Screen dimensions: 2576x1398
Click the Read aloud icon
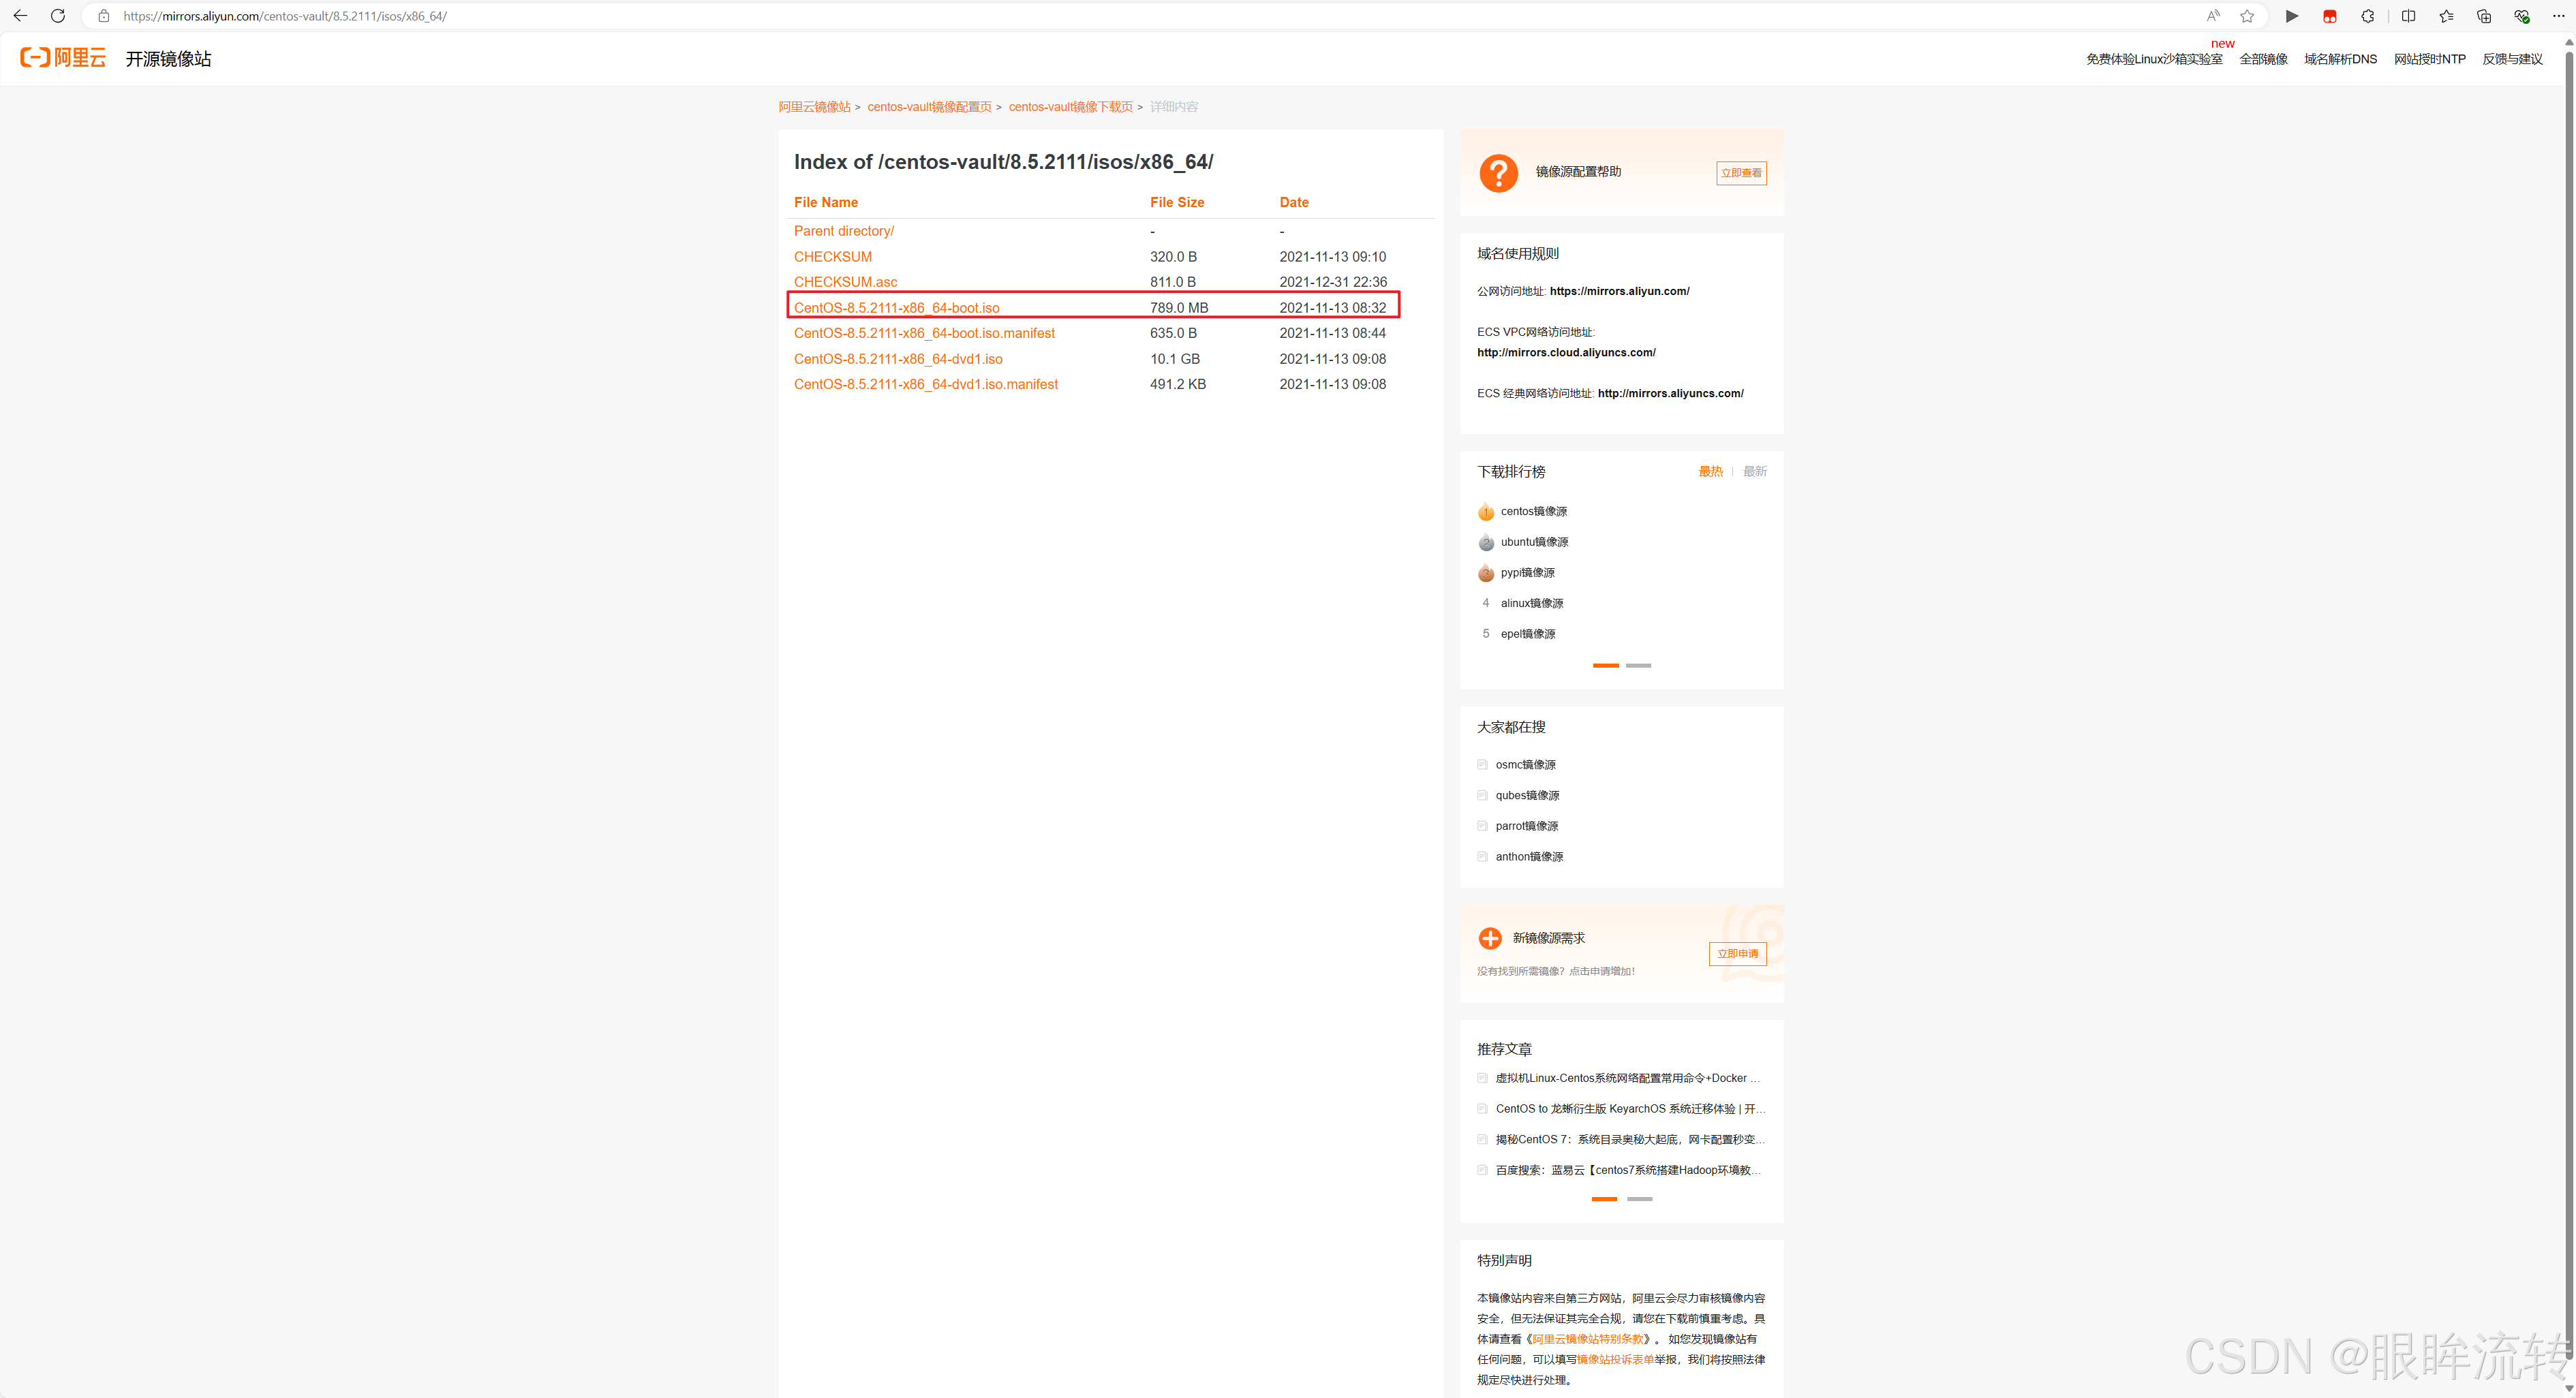click(x=2213, y=16)
